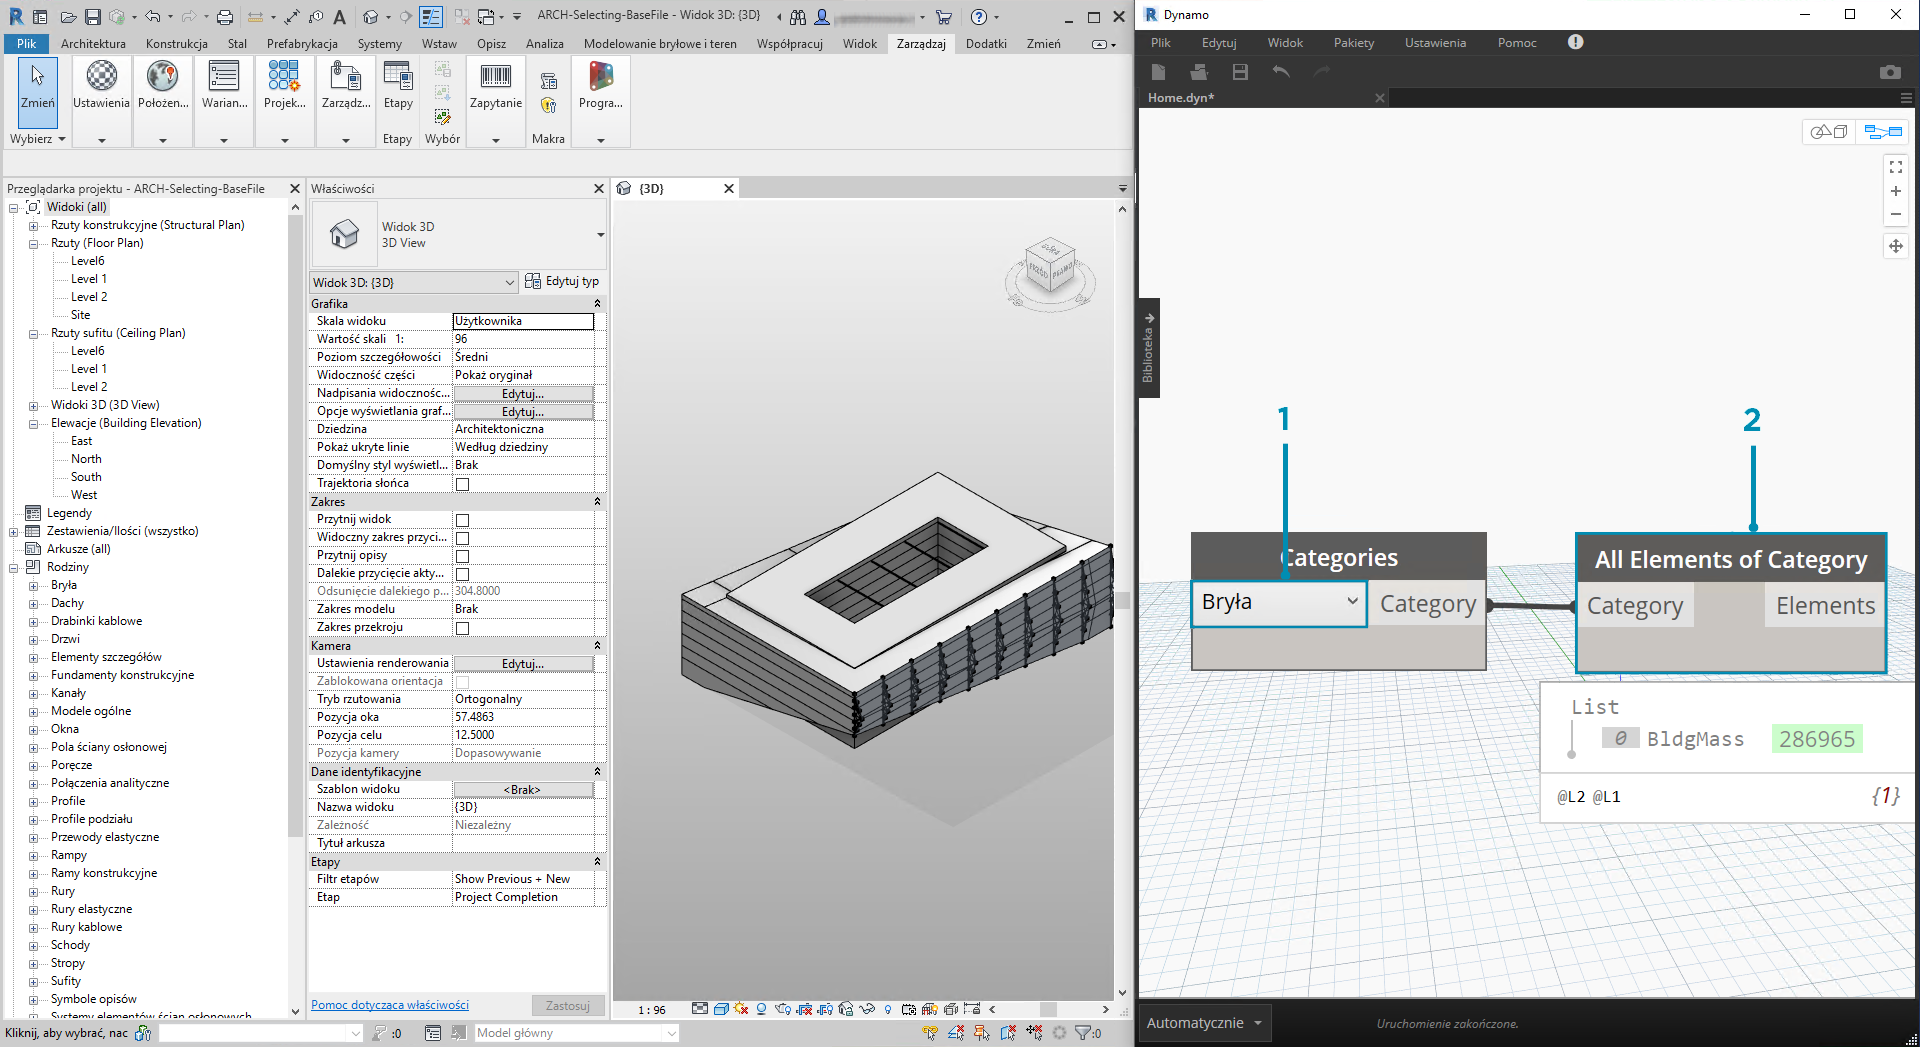Image resolution: width=1920 pixels, height=1047 pixels.
Task: Click Undo icon in Dynamo toolbar
Action: coord(1281,72)
